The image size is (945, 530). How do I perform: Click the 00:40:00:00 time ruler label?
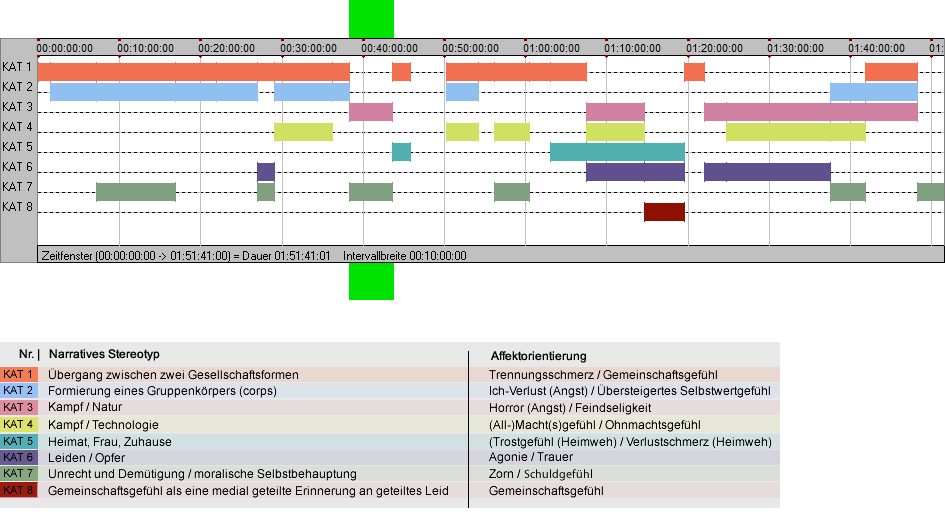point(389,48)
